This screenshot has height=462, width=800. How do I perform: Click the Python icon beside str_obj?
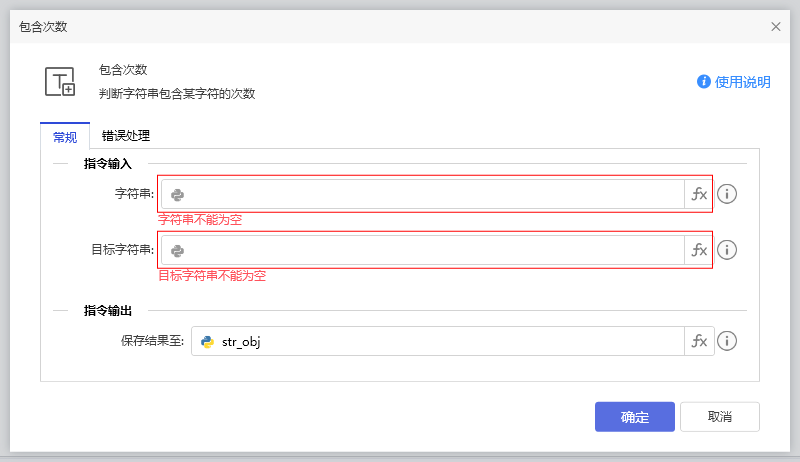[207, 341]
